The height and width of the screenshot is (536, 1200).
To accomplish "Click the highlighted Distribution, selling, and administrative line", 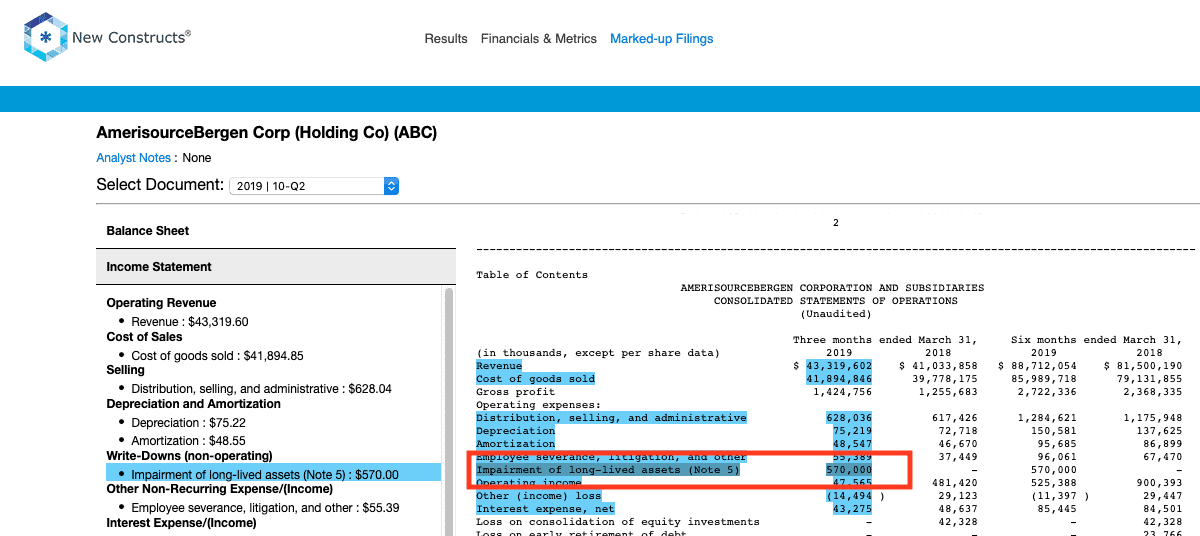I will tap(611, 418).
